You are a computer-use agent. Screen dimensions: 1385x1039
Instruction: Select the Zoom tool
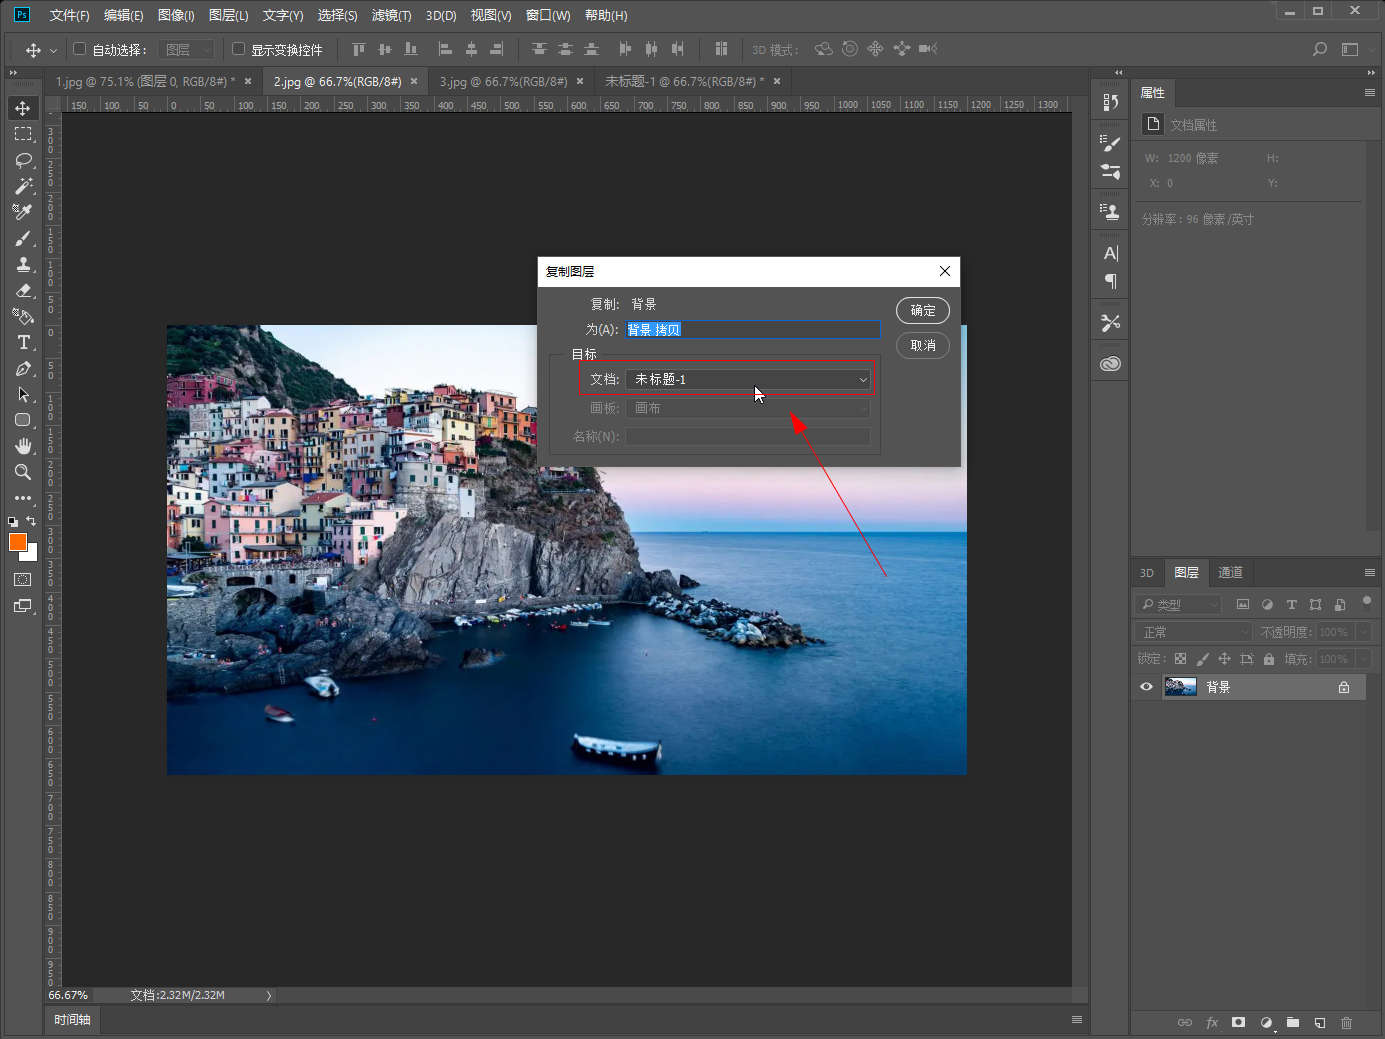pos(23,472)
